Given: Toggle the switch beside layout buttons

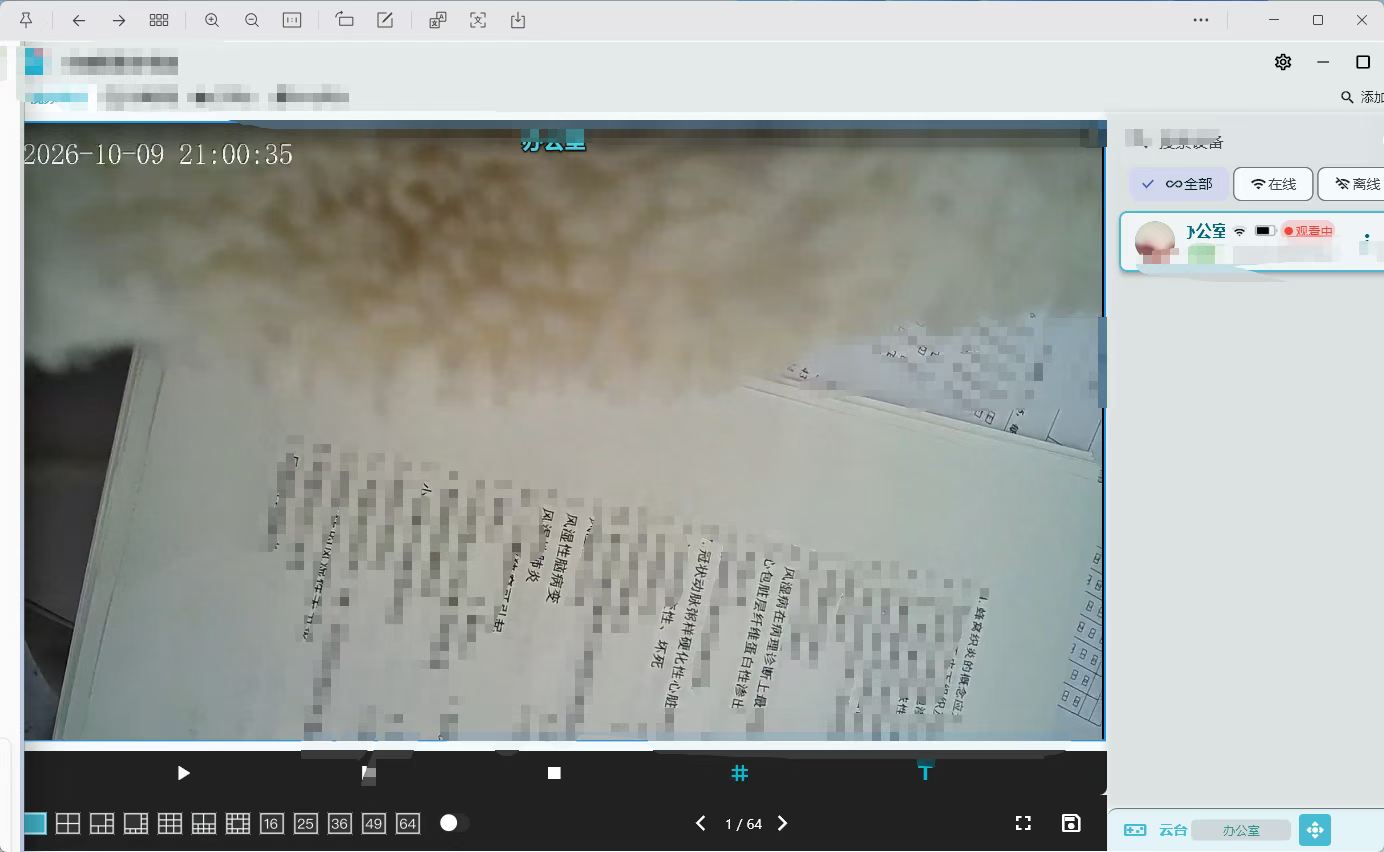Looking at the screenshot, I should click(454, 823).
